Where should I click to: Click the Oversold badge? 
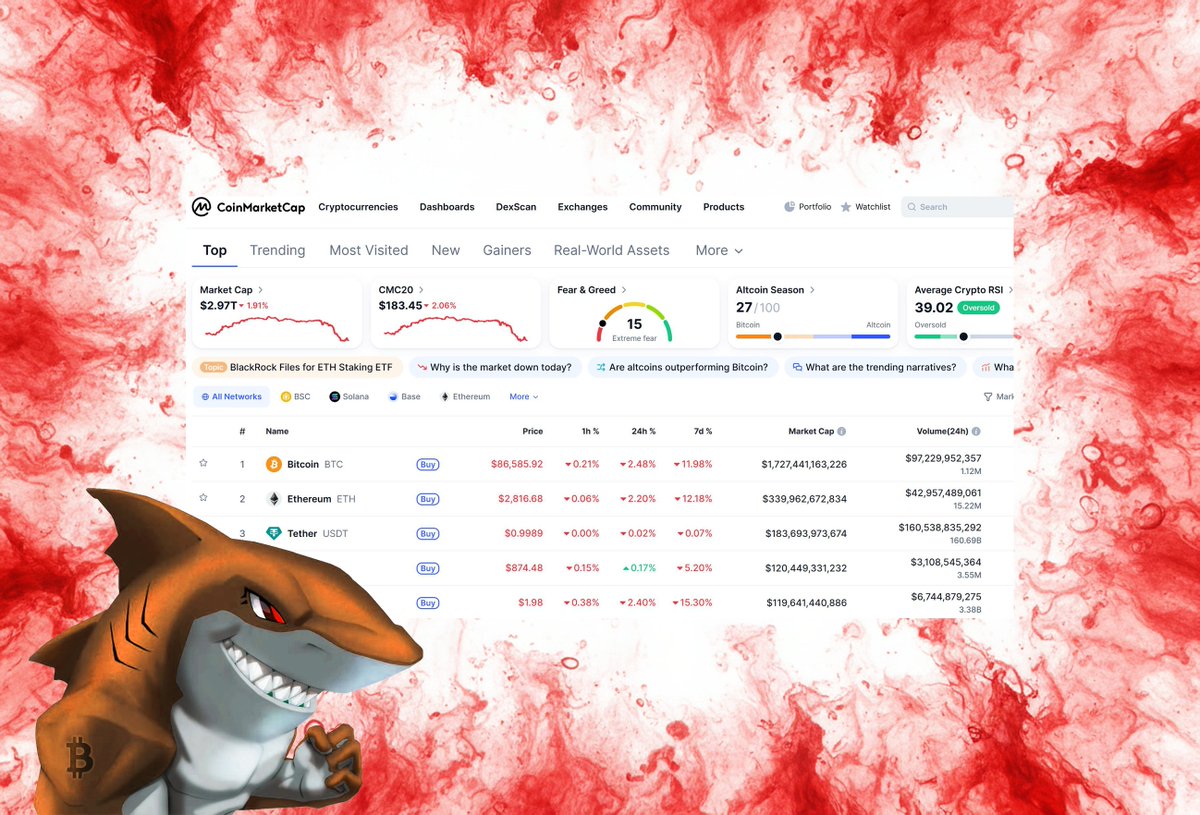point(978,308)
